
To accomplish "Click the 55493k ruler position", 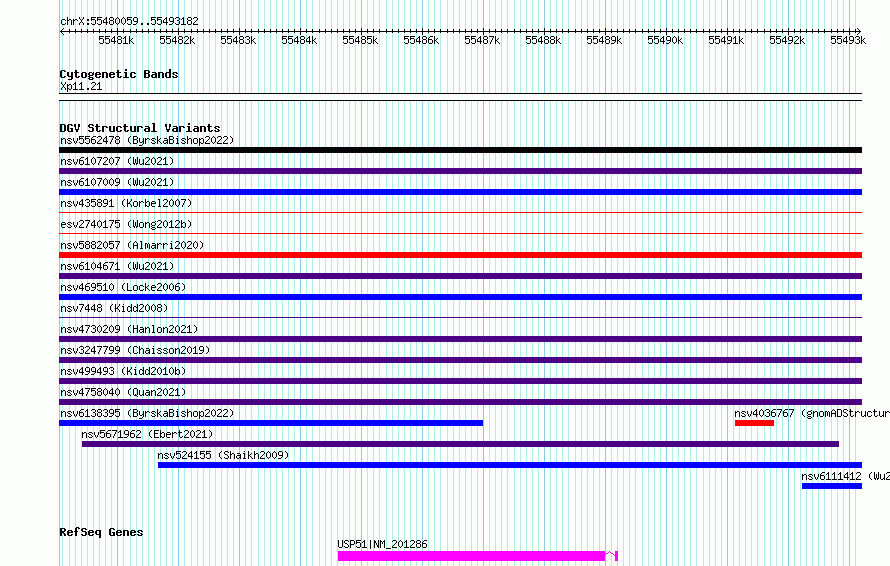I will (849, 40).
